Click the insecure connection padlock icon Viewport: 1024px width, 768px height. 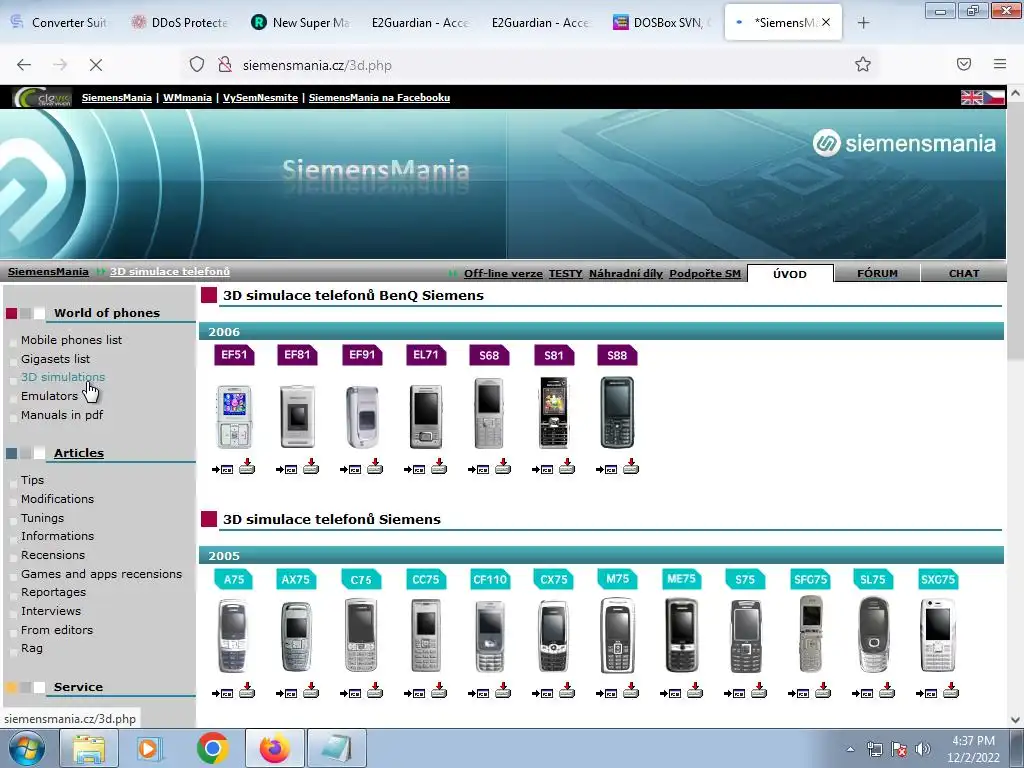pyautogui.click(x=225, y=65)
